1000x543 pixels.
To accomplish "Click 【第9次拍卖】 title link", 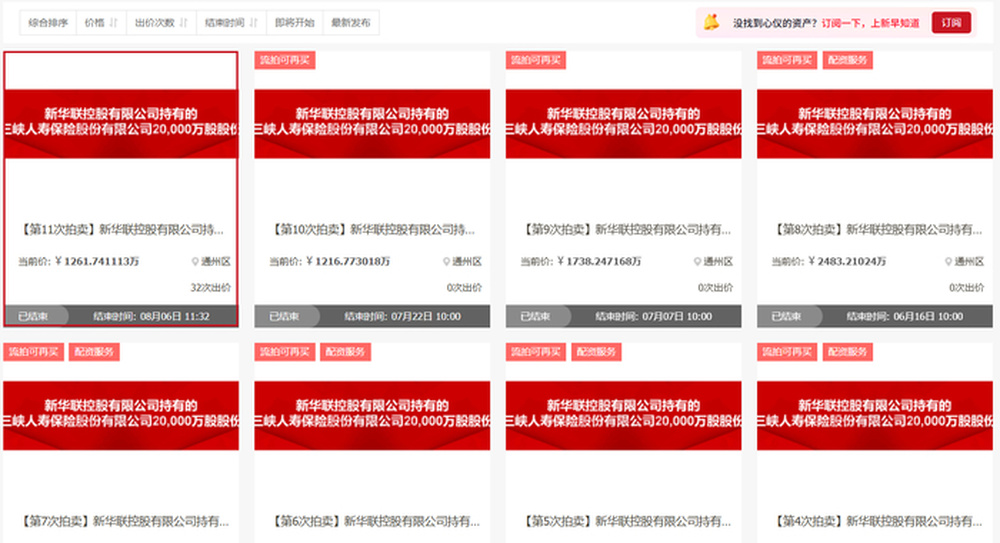I will (x=626, y=229).
